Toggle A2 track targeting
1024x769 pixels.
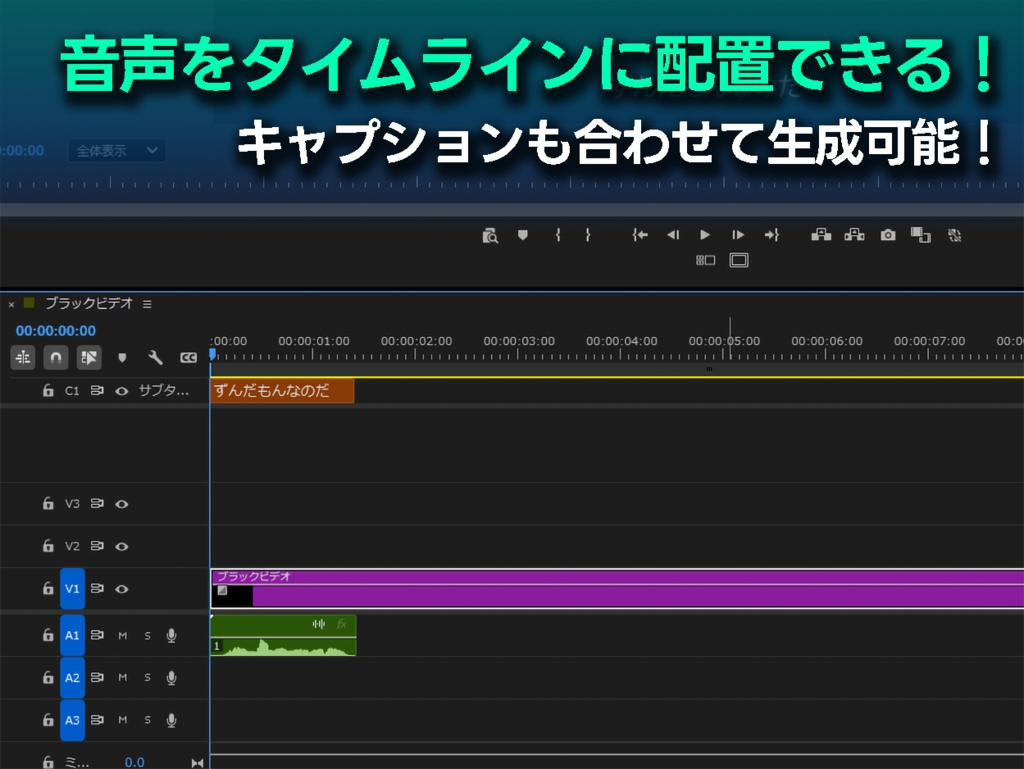point(72,678)
